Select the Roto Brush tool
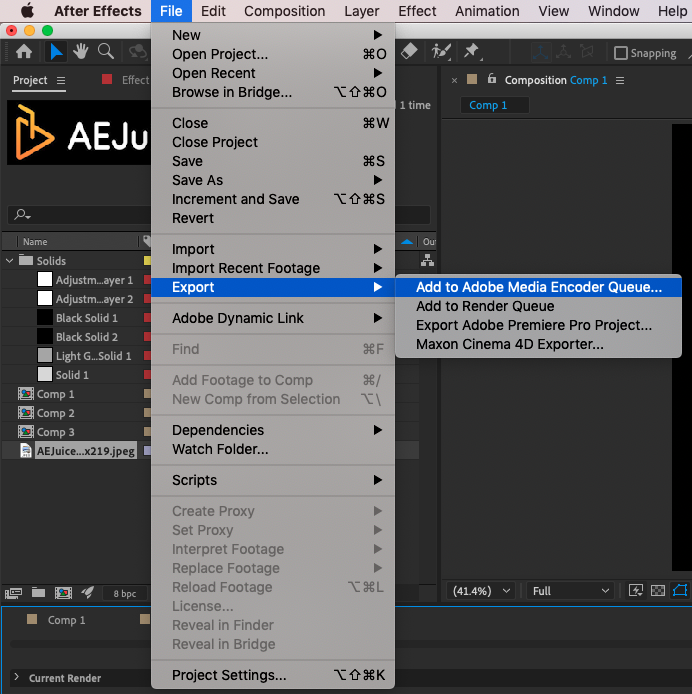Image resolution: width=692 pixels, height=694 pixels. 441,52
